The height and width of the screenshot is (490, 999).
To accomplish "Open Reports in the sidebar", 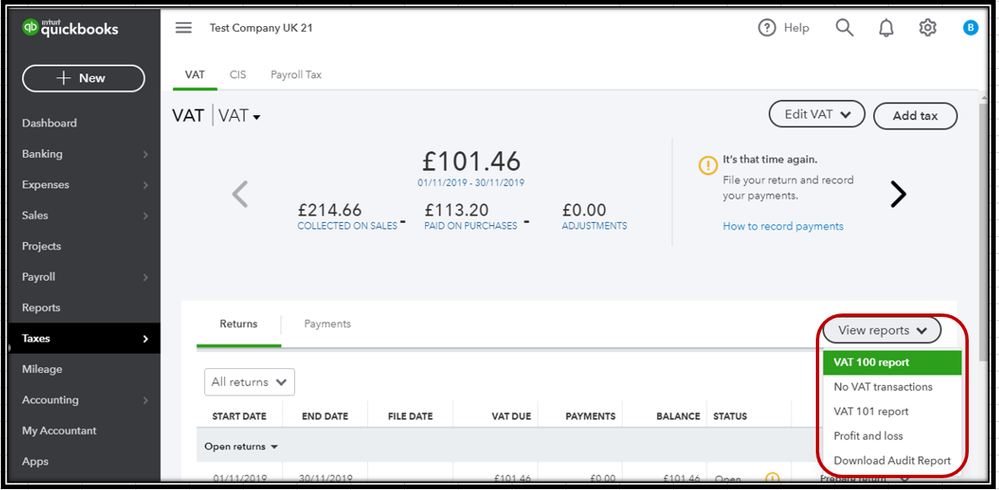I will (x=41, y=308).
